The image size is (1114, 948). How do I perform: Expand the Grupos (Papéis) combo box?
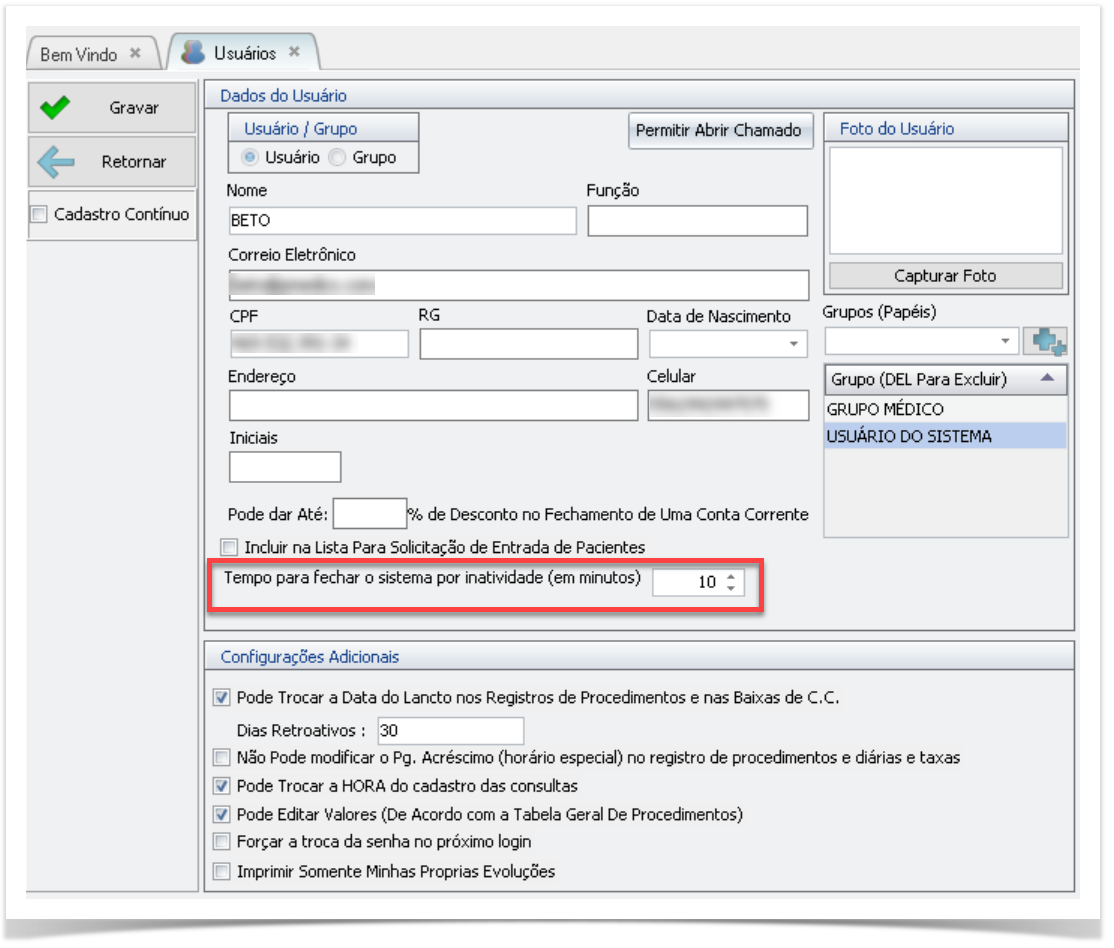click(1005, 342)
